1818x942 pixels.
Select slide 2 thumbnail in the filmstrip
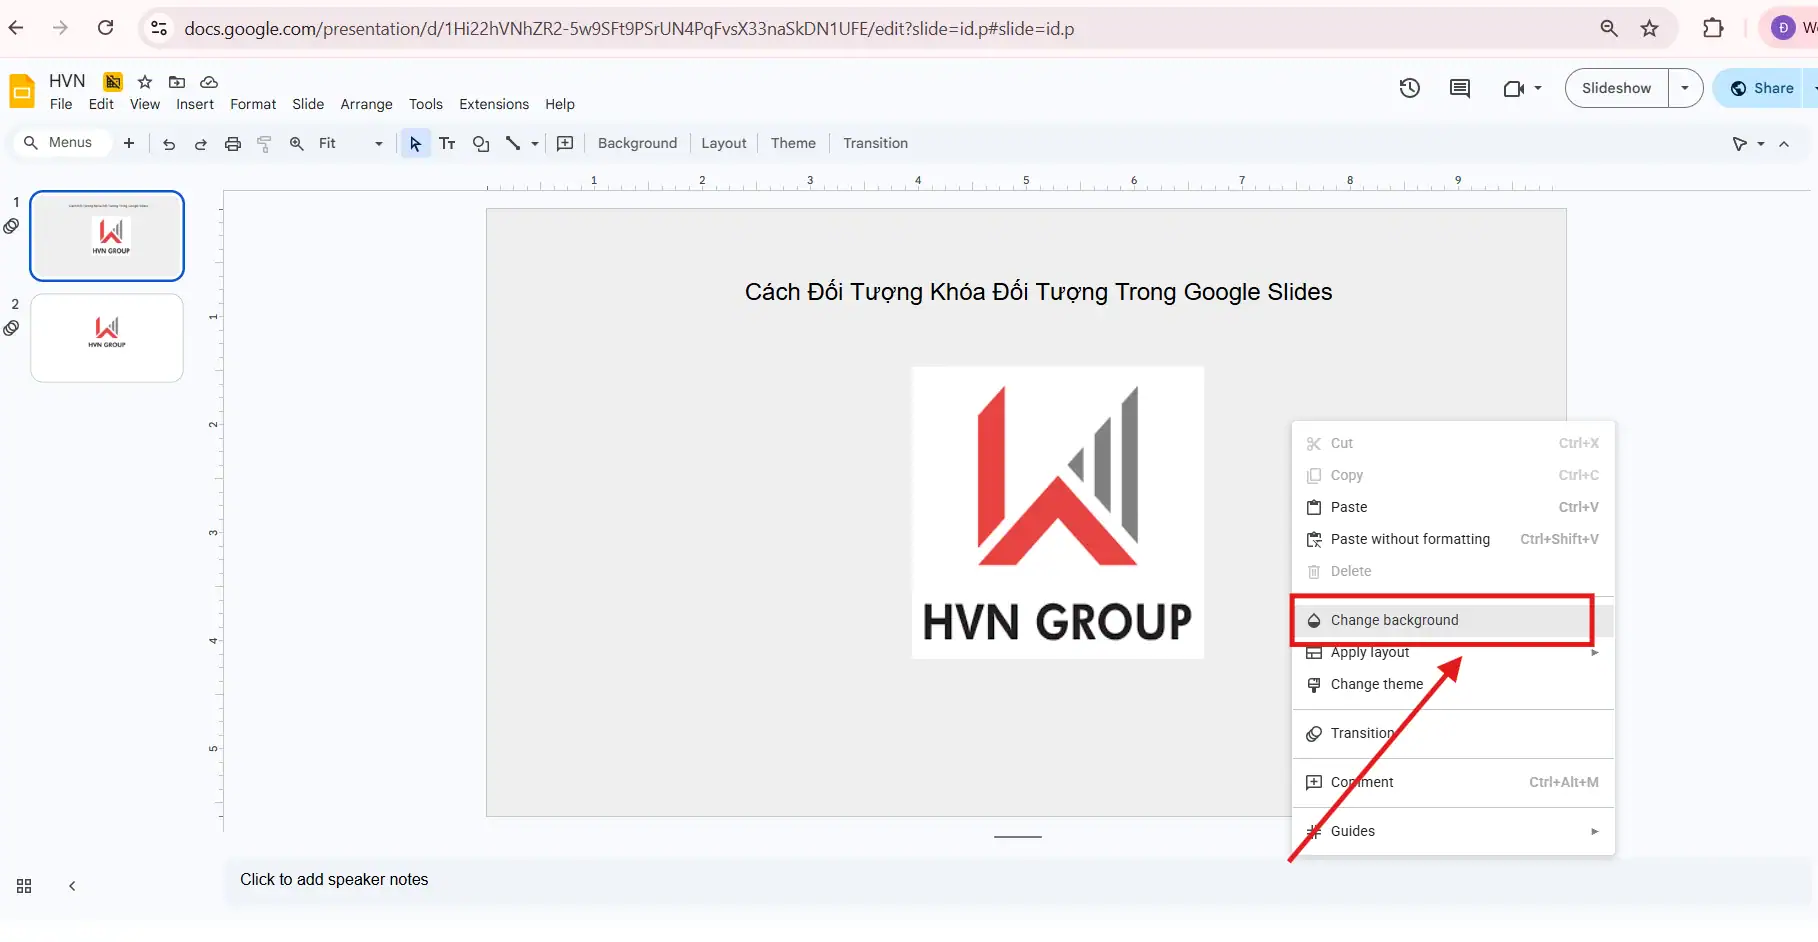tap(106, 338)
